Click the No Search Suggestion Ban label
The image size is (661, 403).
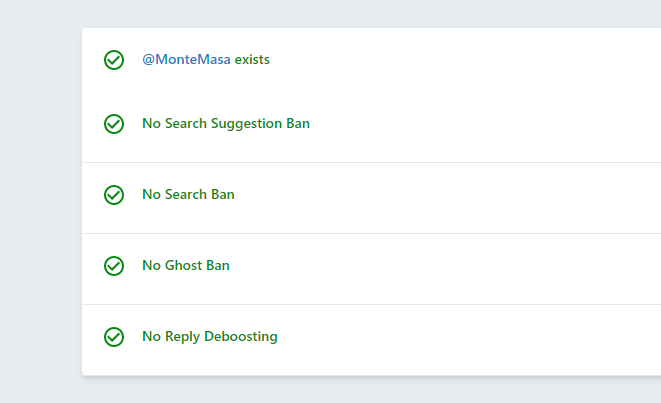coord(226,124)
